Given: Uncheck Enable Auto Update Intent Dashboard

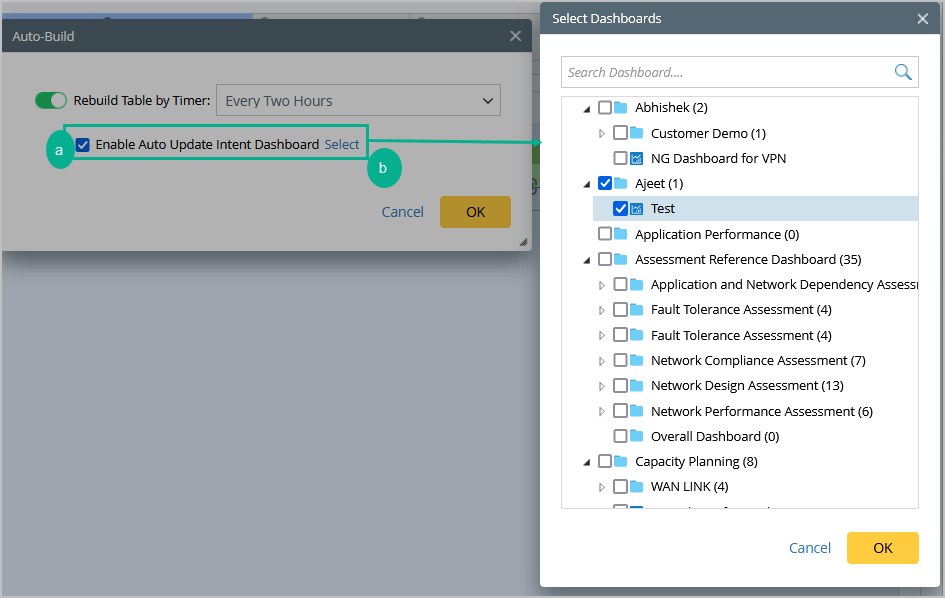Looking at the screenshot, I should click(x=83, y=144).
